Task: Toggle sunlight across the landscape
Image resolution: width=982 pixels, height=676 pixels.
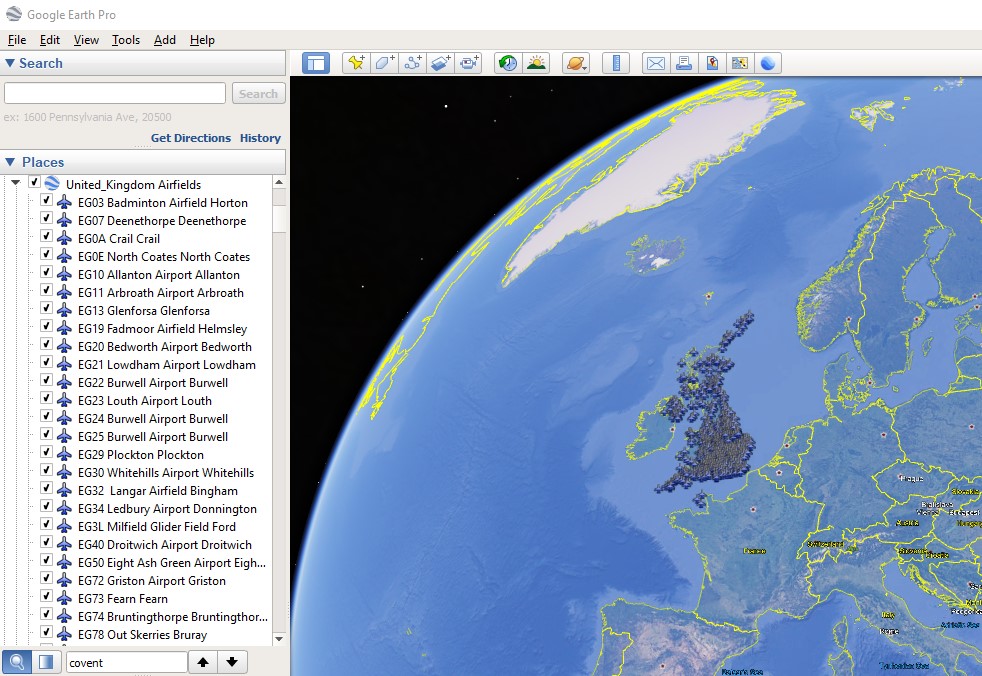Action: point(536,62)
